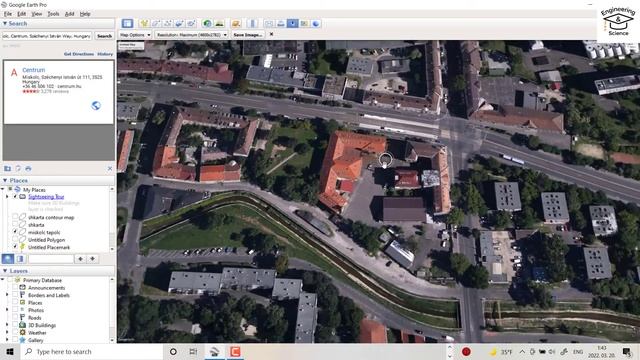
Task: Add an image overlay
Action: pos(180,24)
